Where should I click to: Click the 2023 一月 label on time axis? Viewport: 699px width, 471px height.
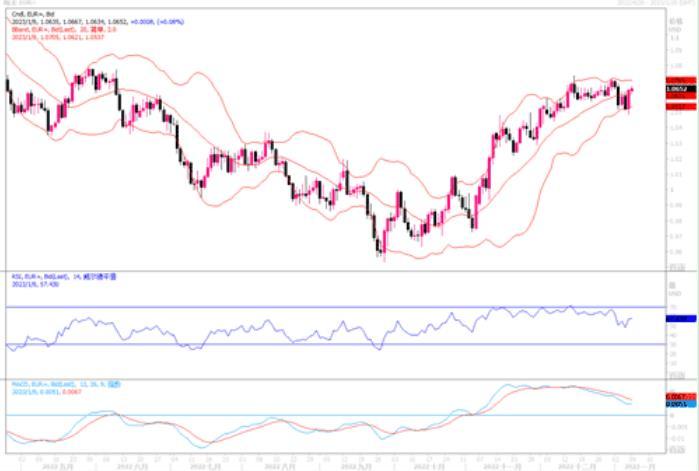click(637, 466)
